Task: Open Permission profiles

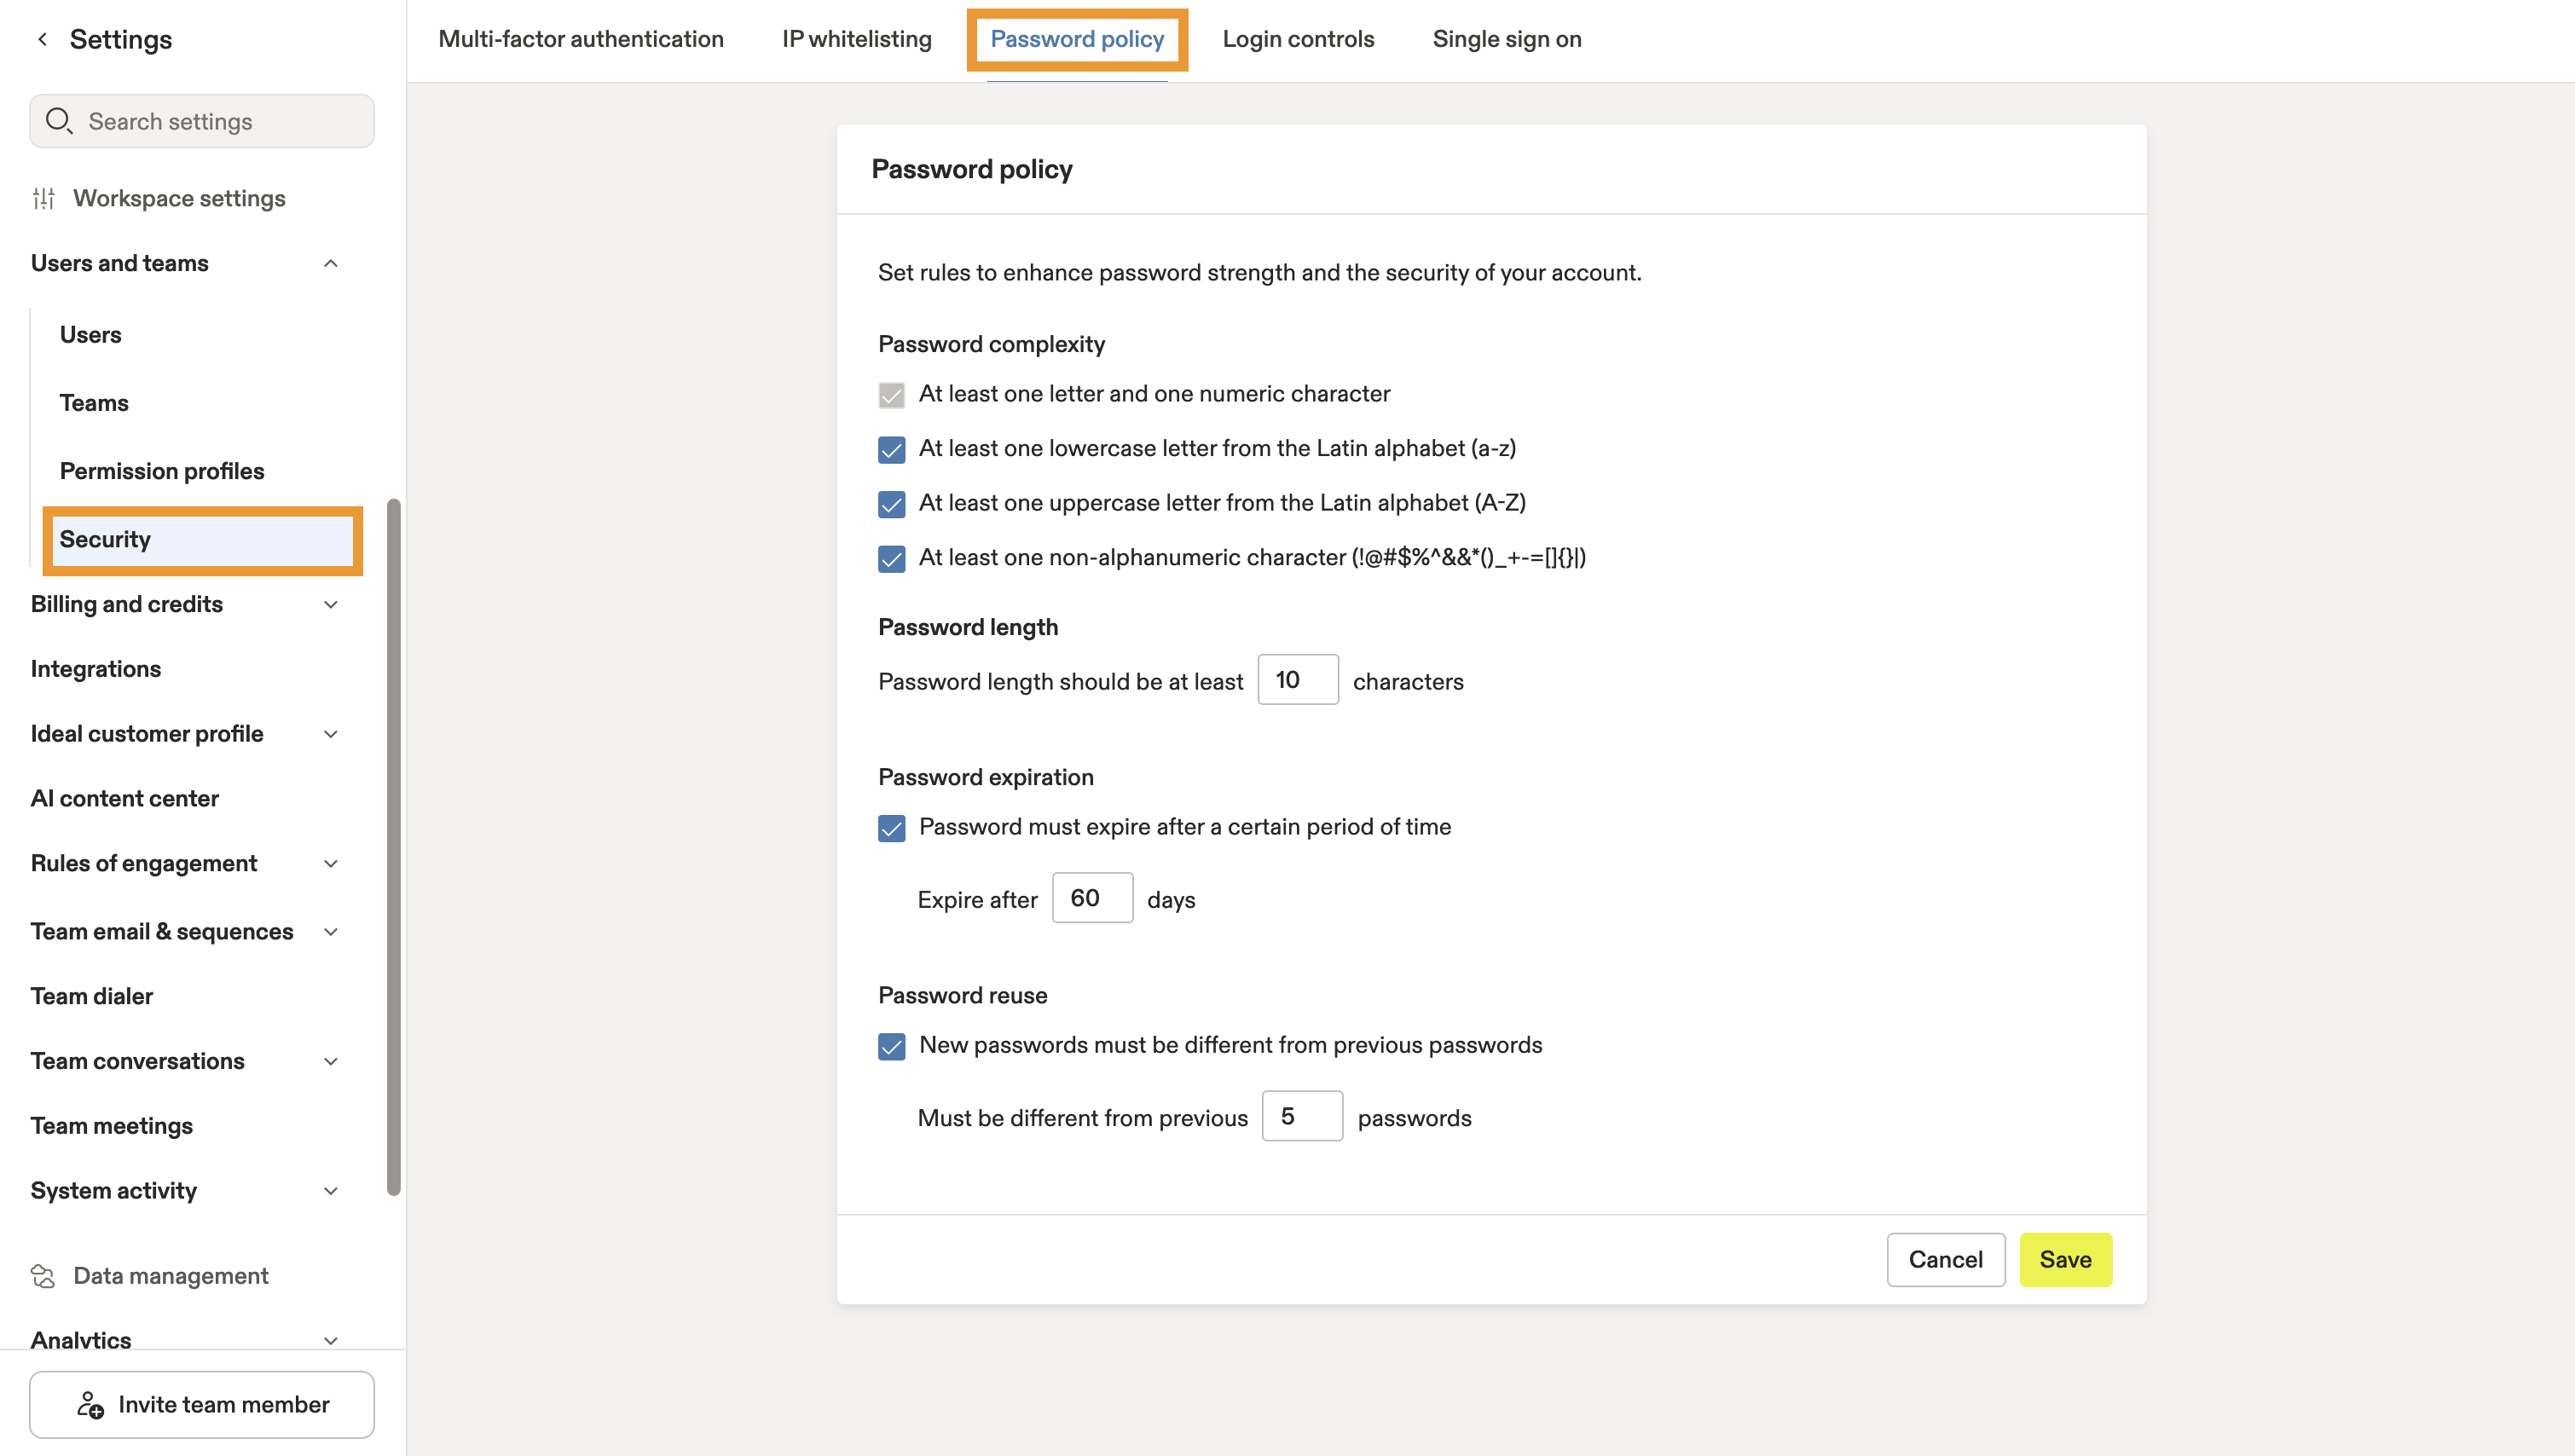Action: 162,471
